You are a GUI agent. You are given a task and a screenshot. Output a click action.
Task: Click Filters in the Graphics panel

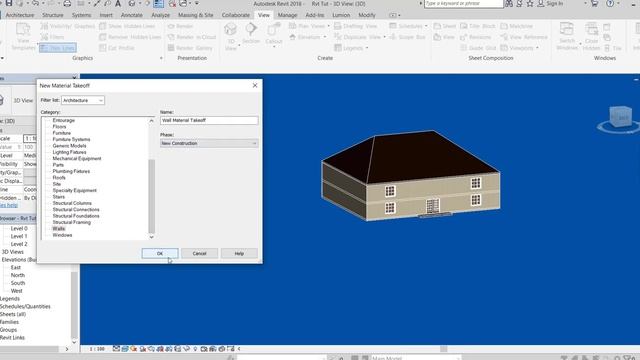[x=52, y=37]
